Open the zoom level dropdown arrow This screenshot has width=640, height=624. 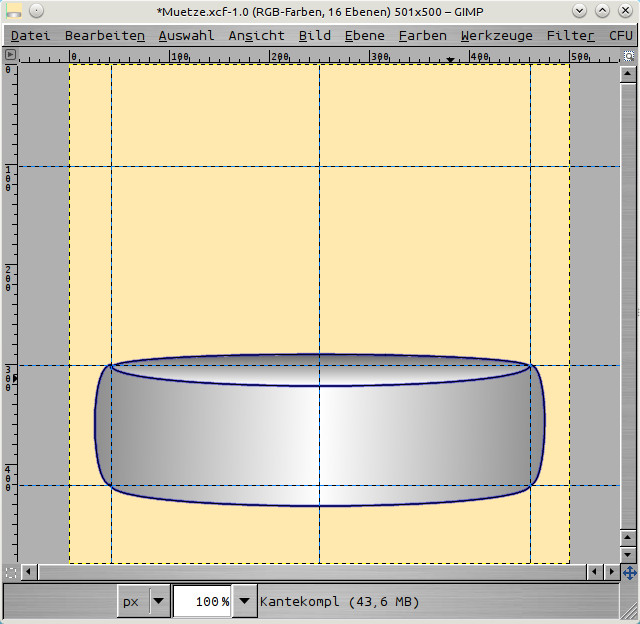click(244, 601)
